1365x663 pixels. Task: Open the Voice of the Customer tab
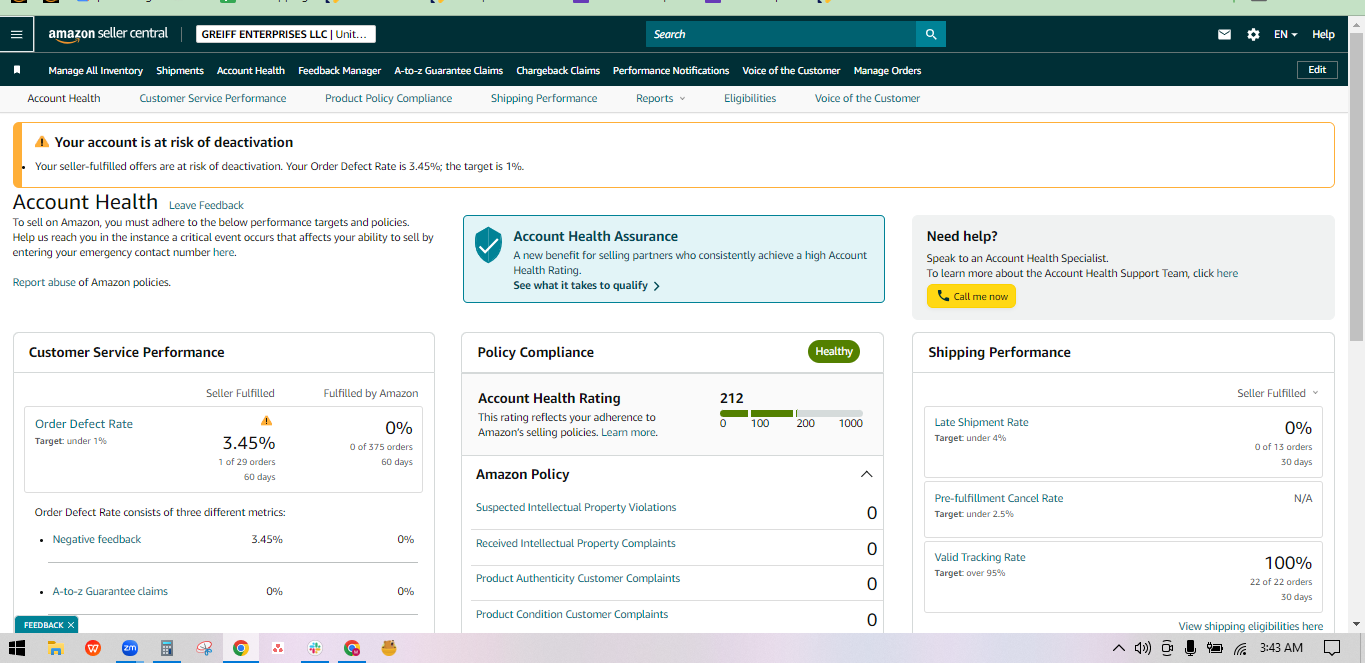tap(867, 98)
